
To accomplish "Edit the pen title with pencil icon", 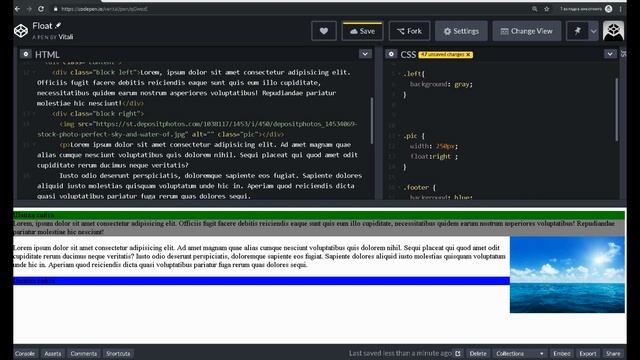I will tap(58, 25).
